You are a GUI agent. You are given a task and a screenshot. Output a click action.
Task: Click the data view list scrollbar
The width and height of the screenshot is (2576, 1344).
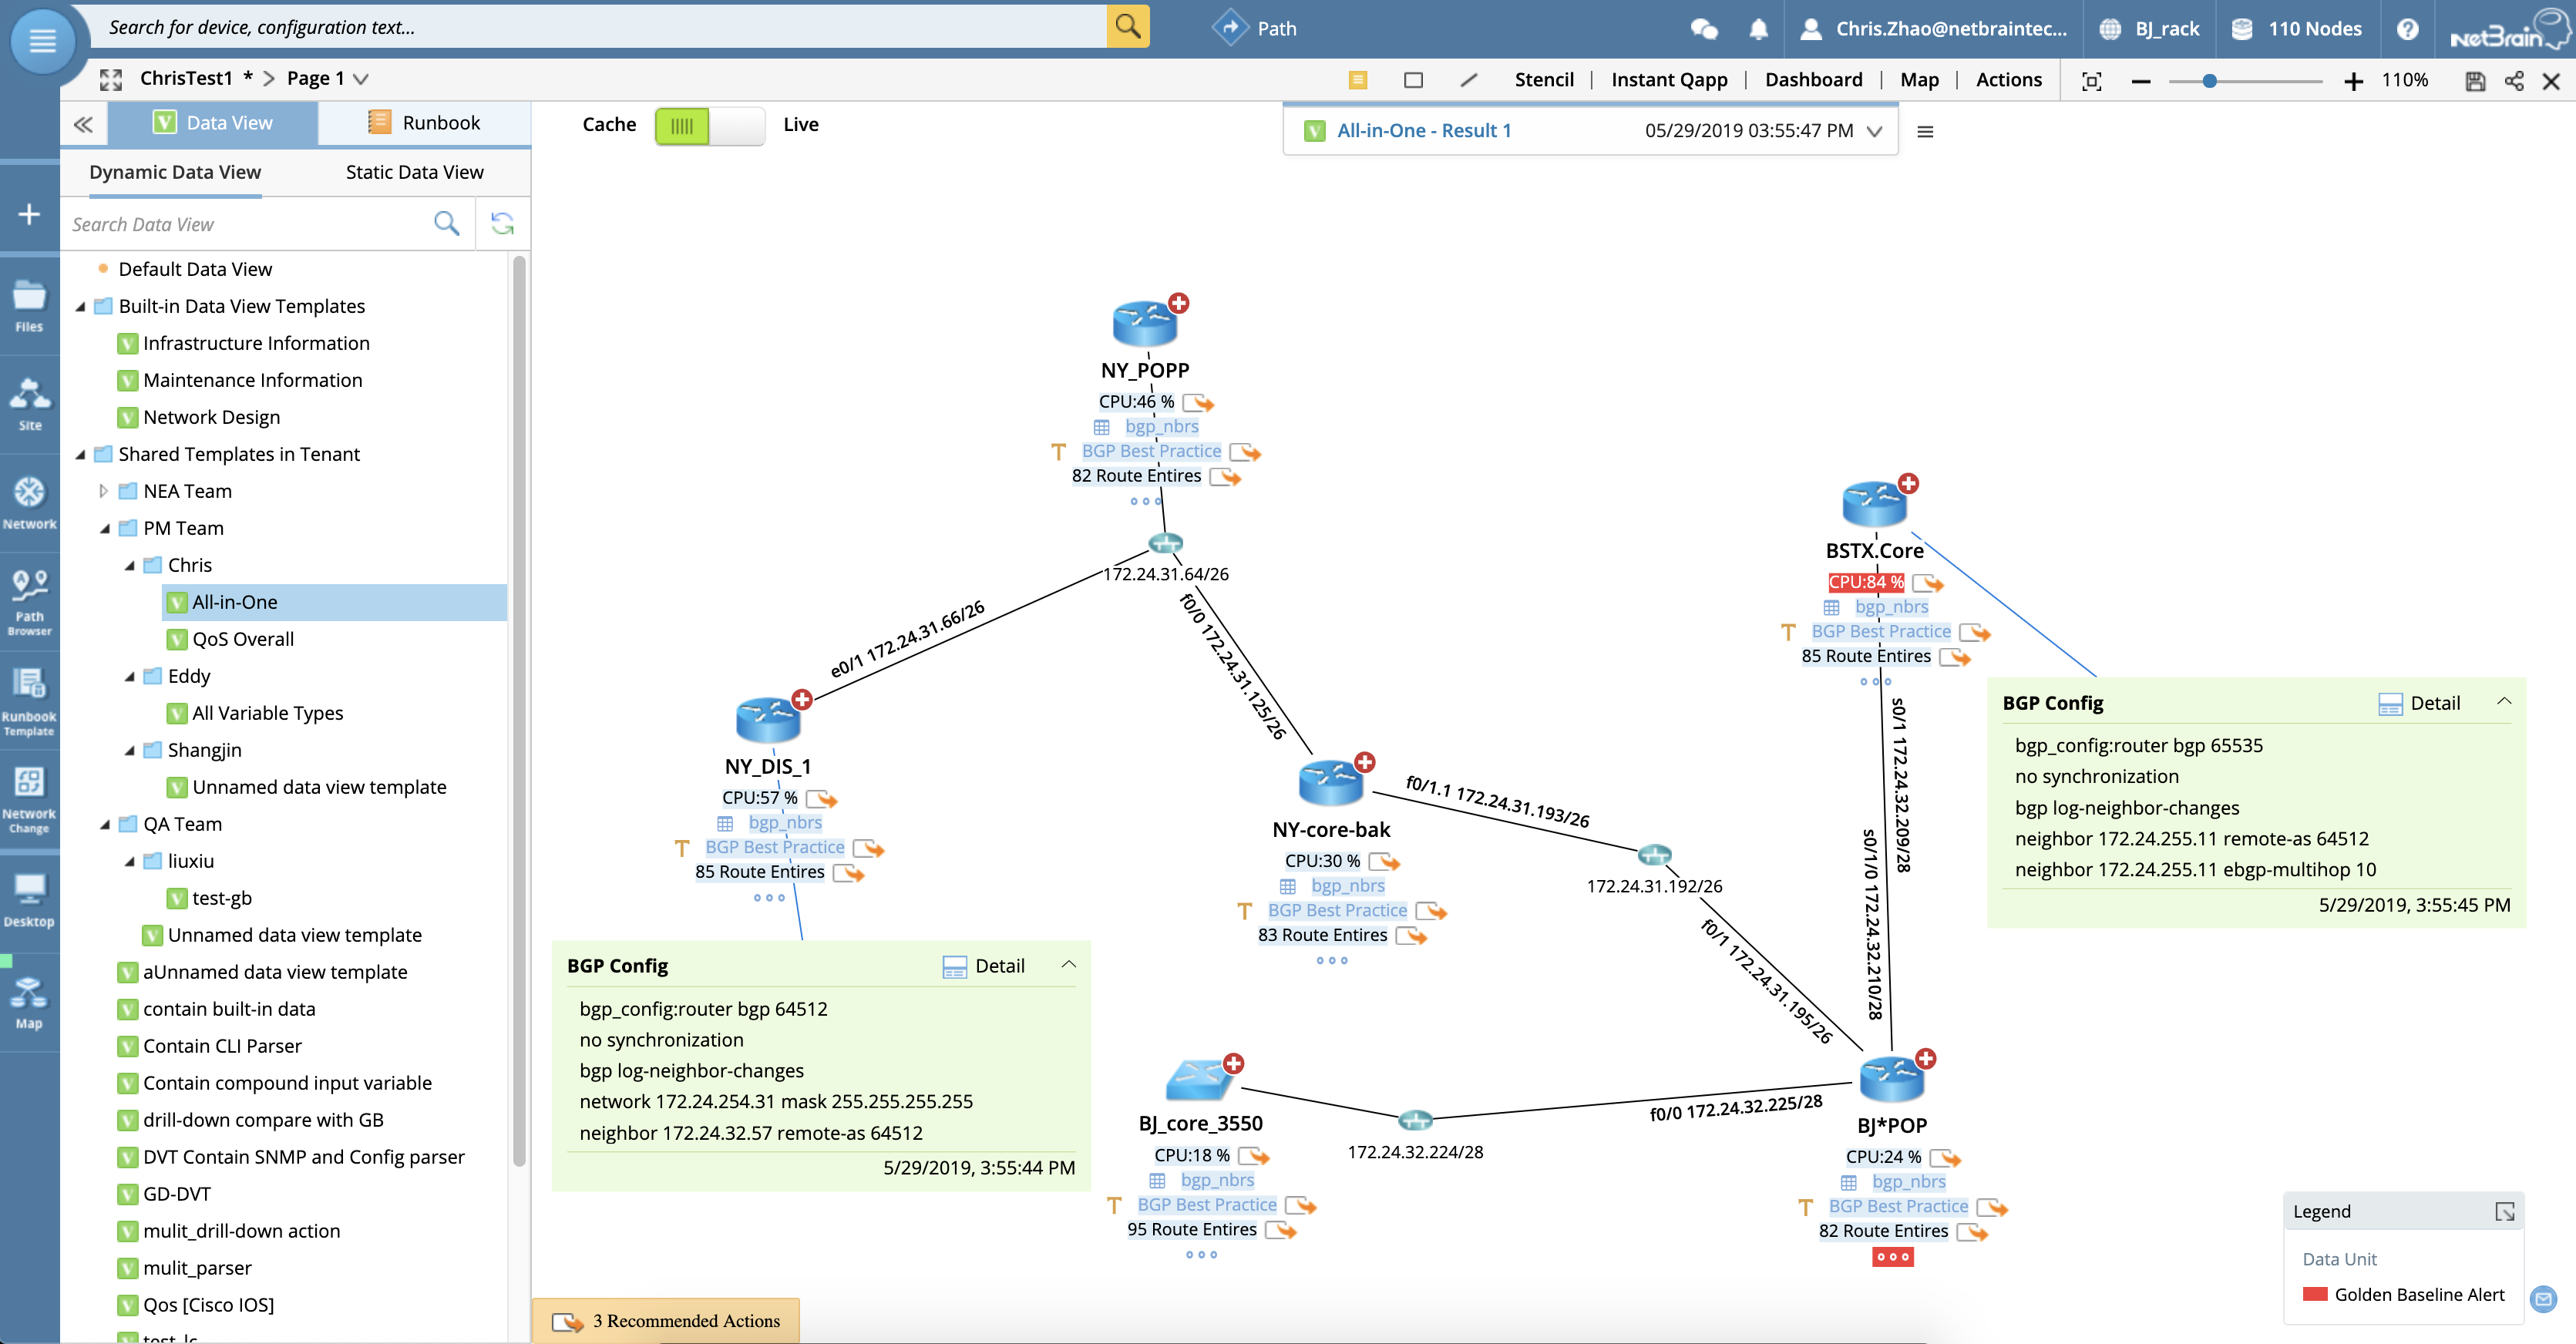click(519, 710)
